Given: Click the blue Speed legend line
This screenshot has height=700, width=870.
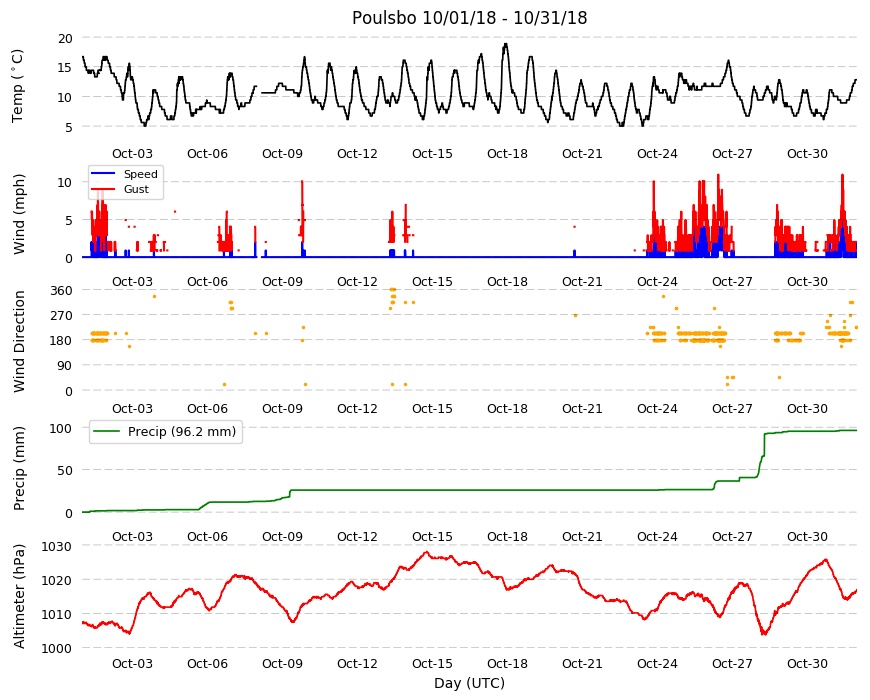Looking at the screenshot, I should (x=103, y=174).
